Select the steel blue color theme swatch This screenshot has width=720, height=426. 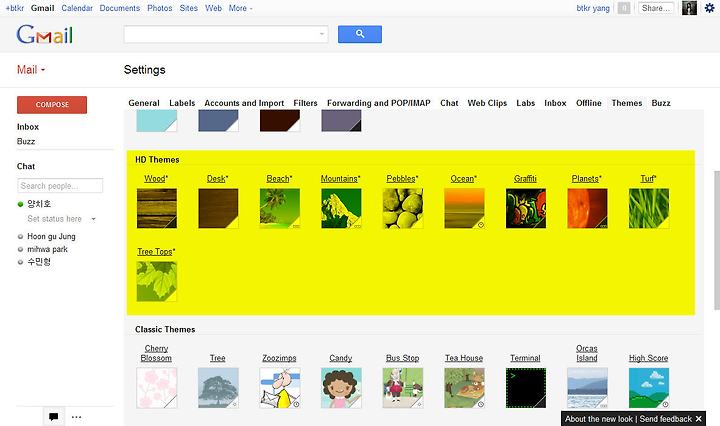(218, 121)
